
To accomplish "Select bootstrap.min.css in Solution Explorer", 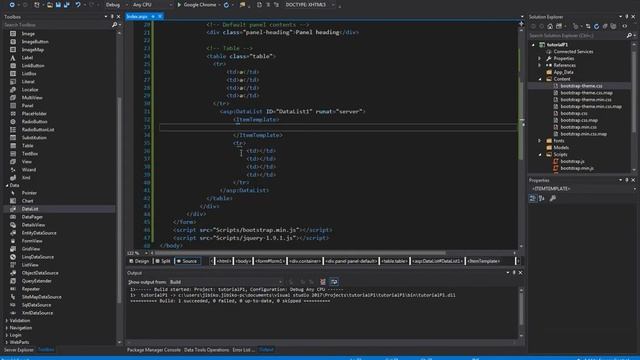I will point(578,127).
